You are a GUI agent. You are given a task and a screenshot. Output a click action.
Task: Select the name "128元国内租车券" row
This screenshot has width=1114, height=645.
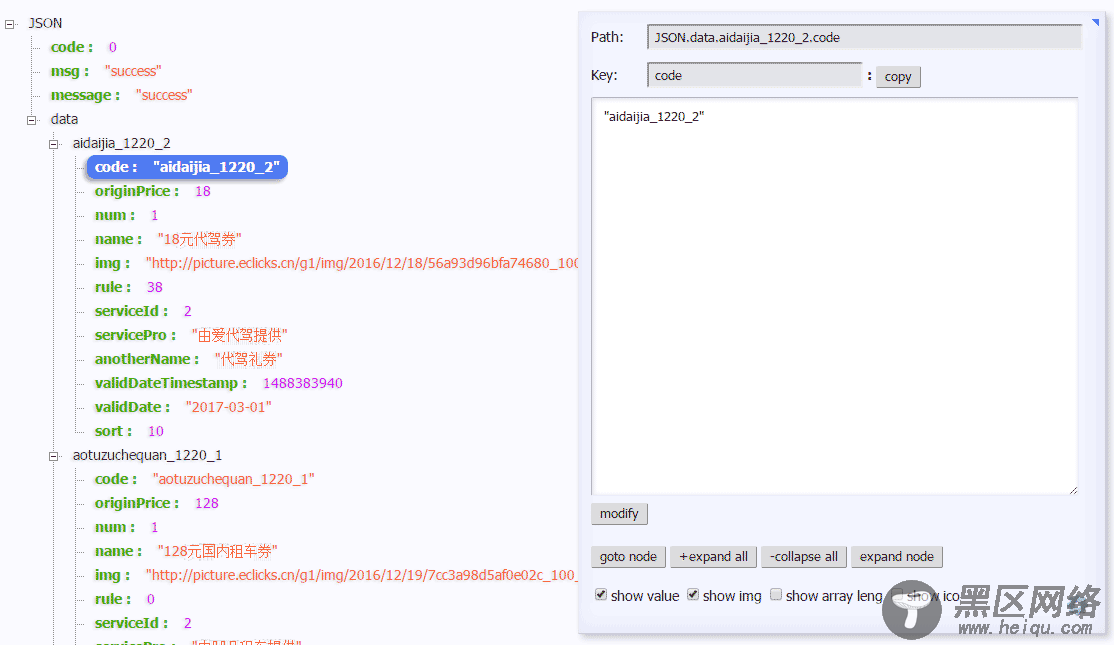click(186, 551)
